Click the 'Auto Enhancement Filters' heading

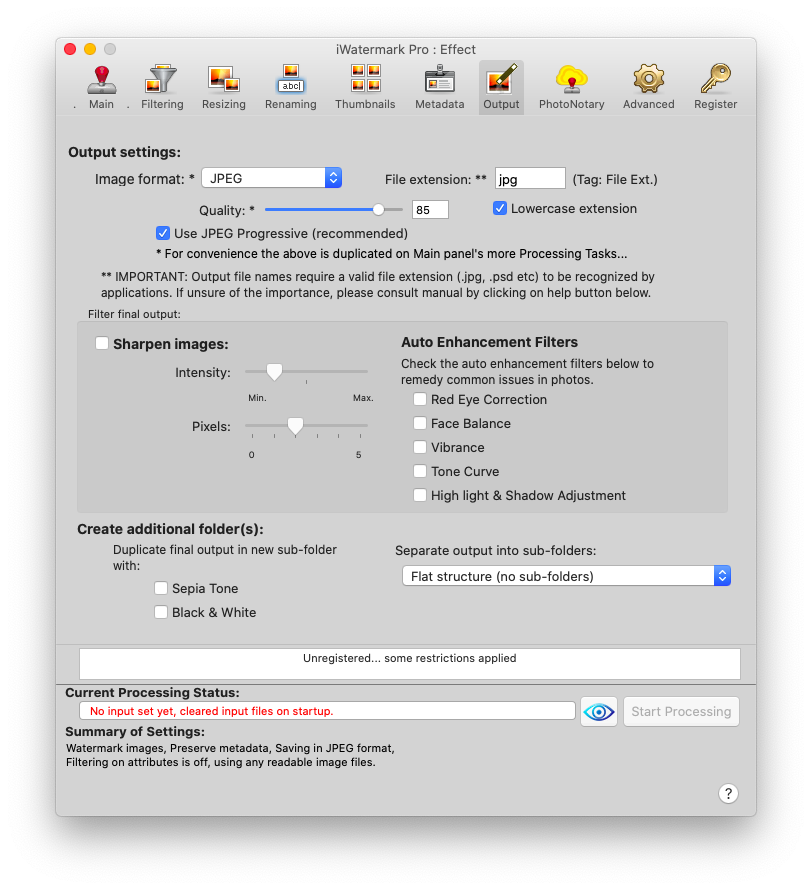(x=489, y=342)
